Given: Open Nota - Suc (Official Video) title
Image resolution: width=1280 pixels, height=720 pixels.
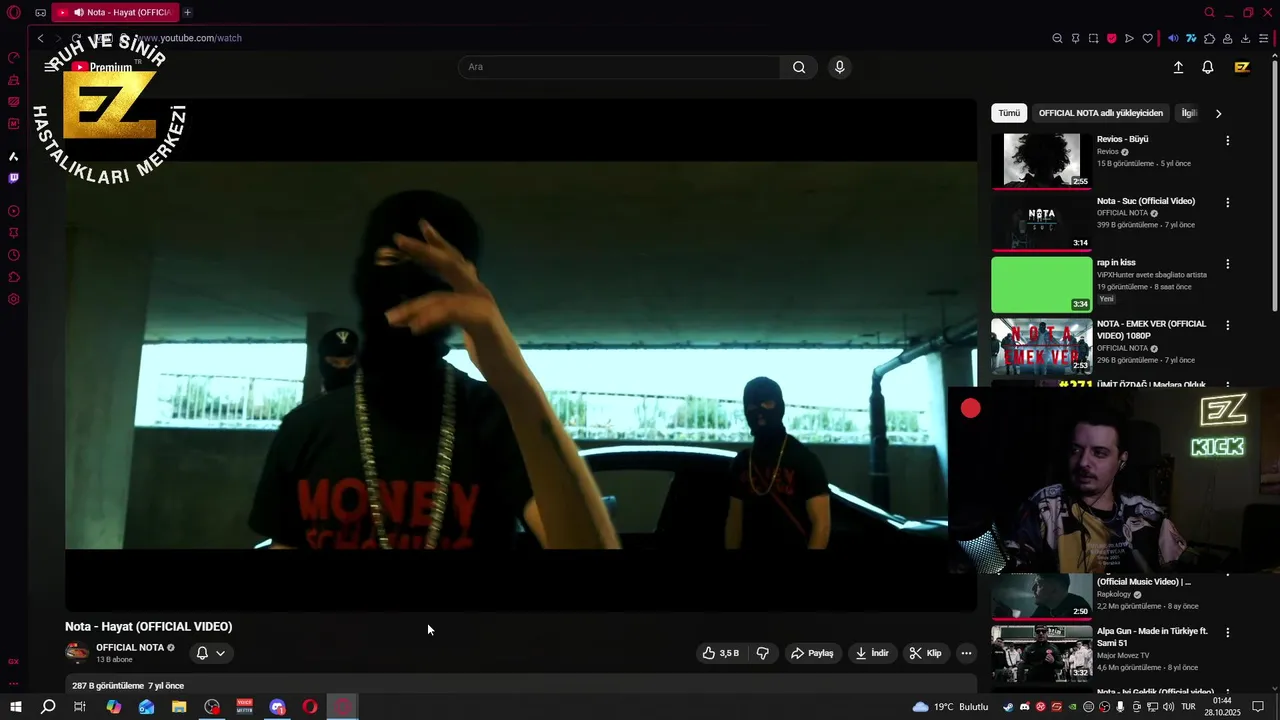Looking at the screenshot, I should click(1146, 201).
